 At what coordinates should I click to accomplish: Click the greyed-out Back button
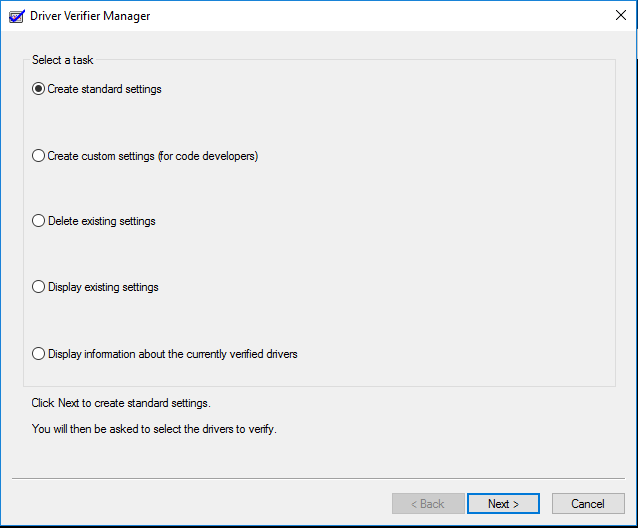(x=428, y=504)
